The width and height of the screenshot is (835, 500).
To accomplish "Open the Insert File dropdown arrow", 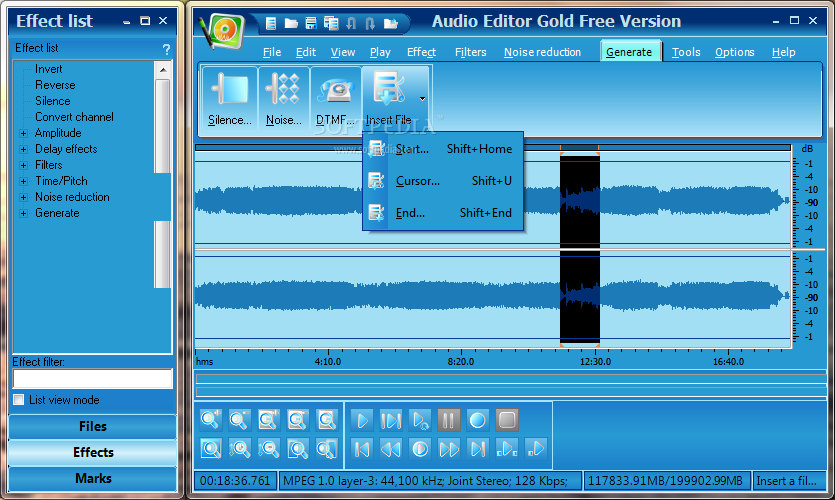I will (422, 99).
